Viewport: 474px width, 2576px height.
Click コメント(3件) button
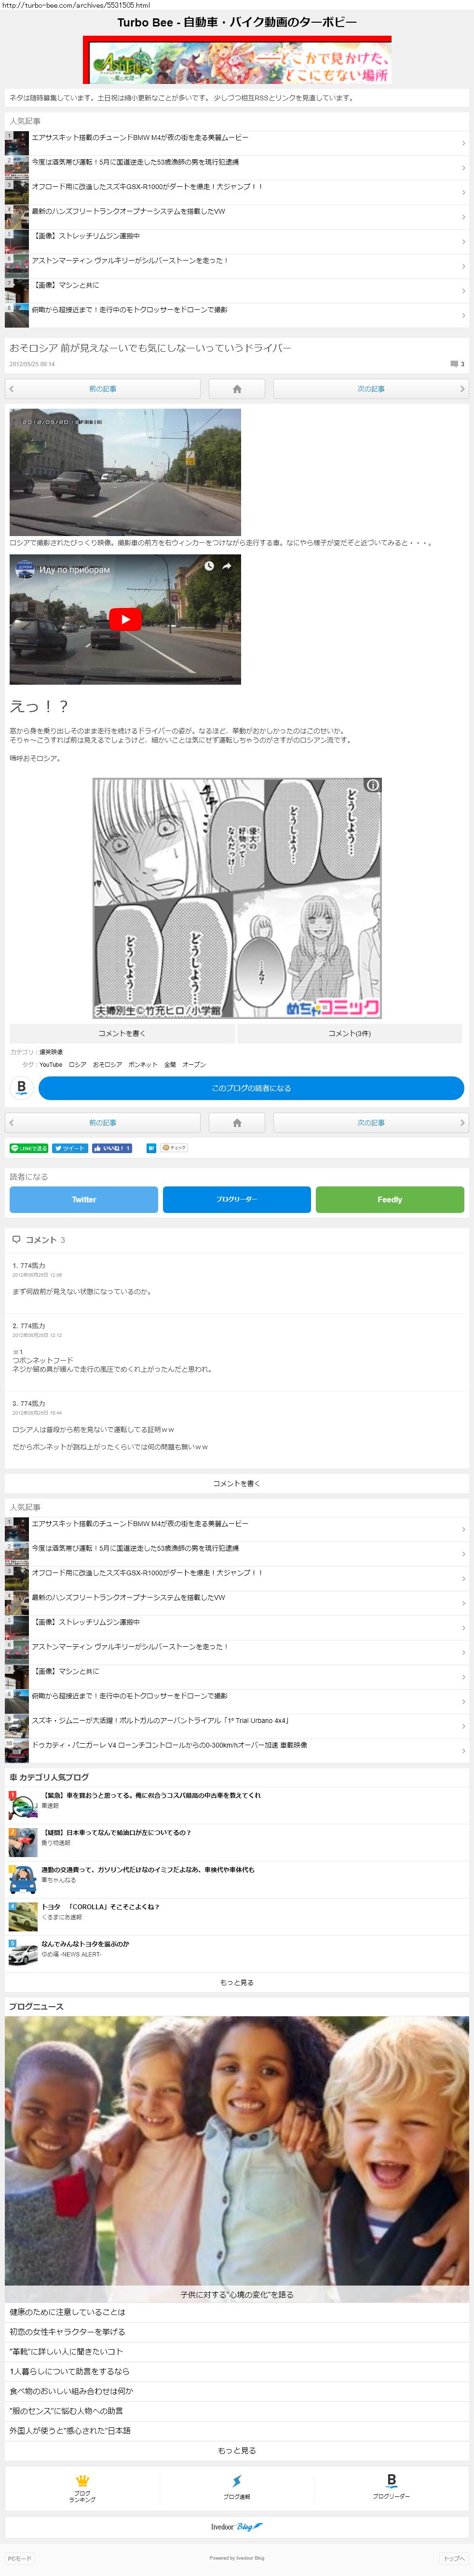[350, 1033]
